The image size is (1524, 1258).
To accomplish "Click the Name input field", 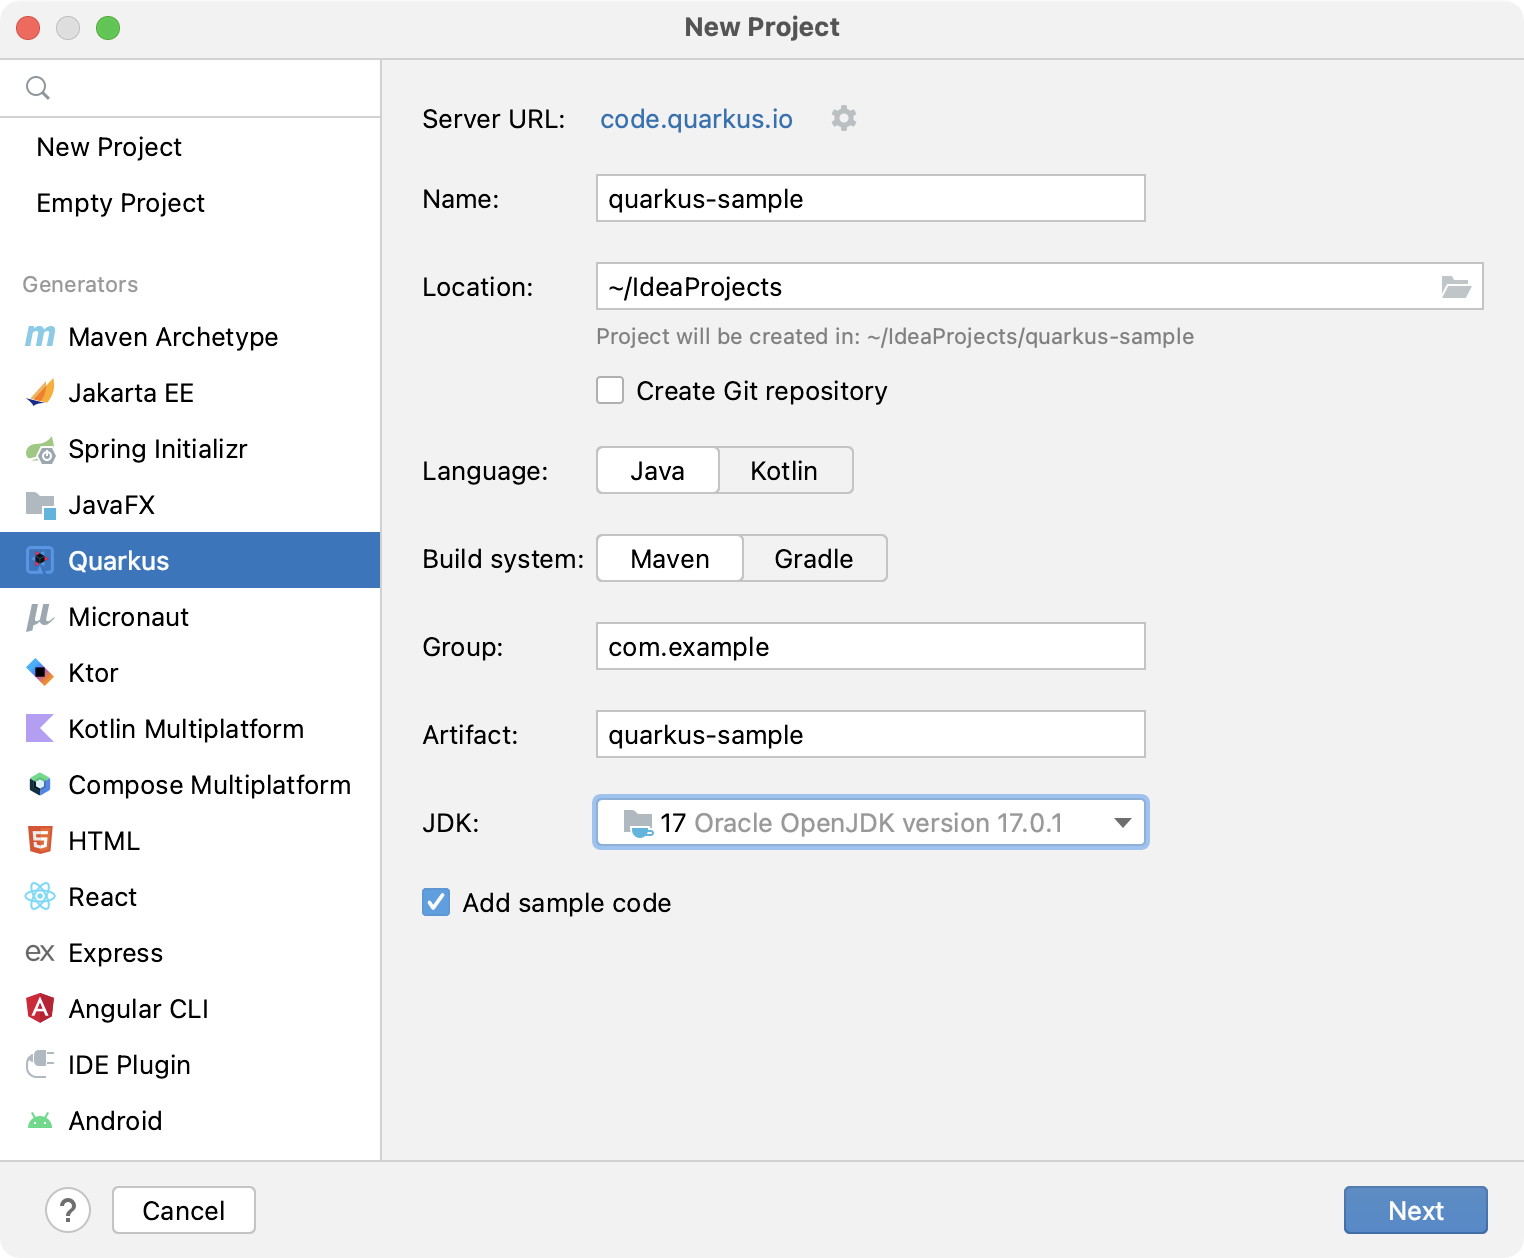I will click(x=871, y=198).
